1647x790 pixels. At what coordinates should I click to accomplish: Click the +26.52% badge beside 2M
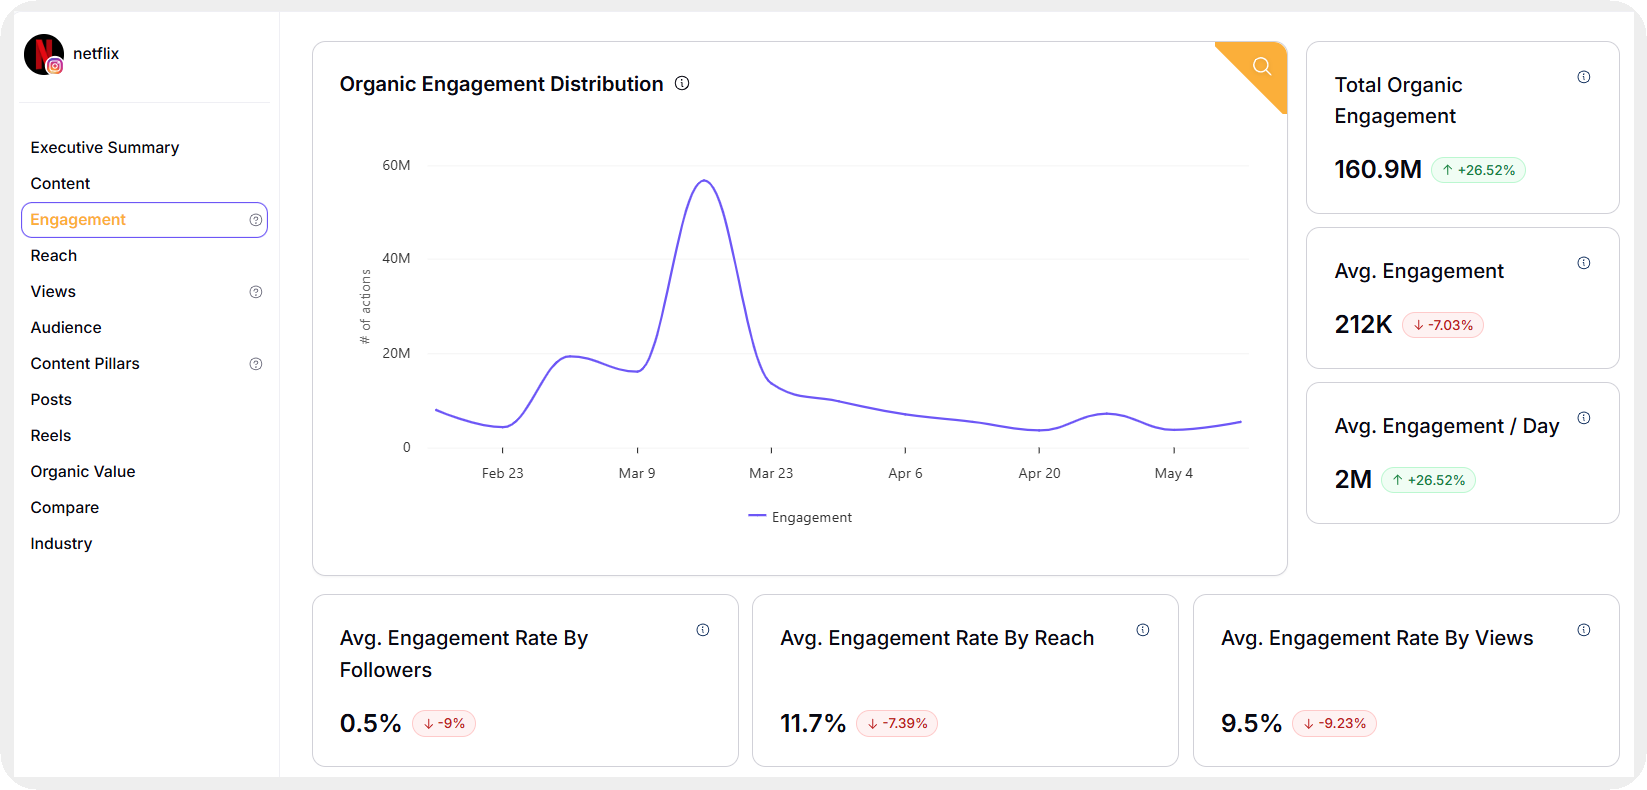pos(1428,480)
